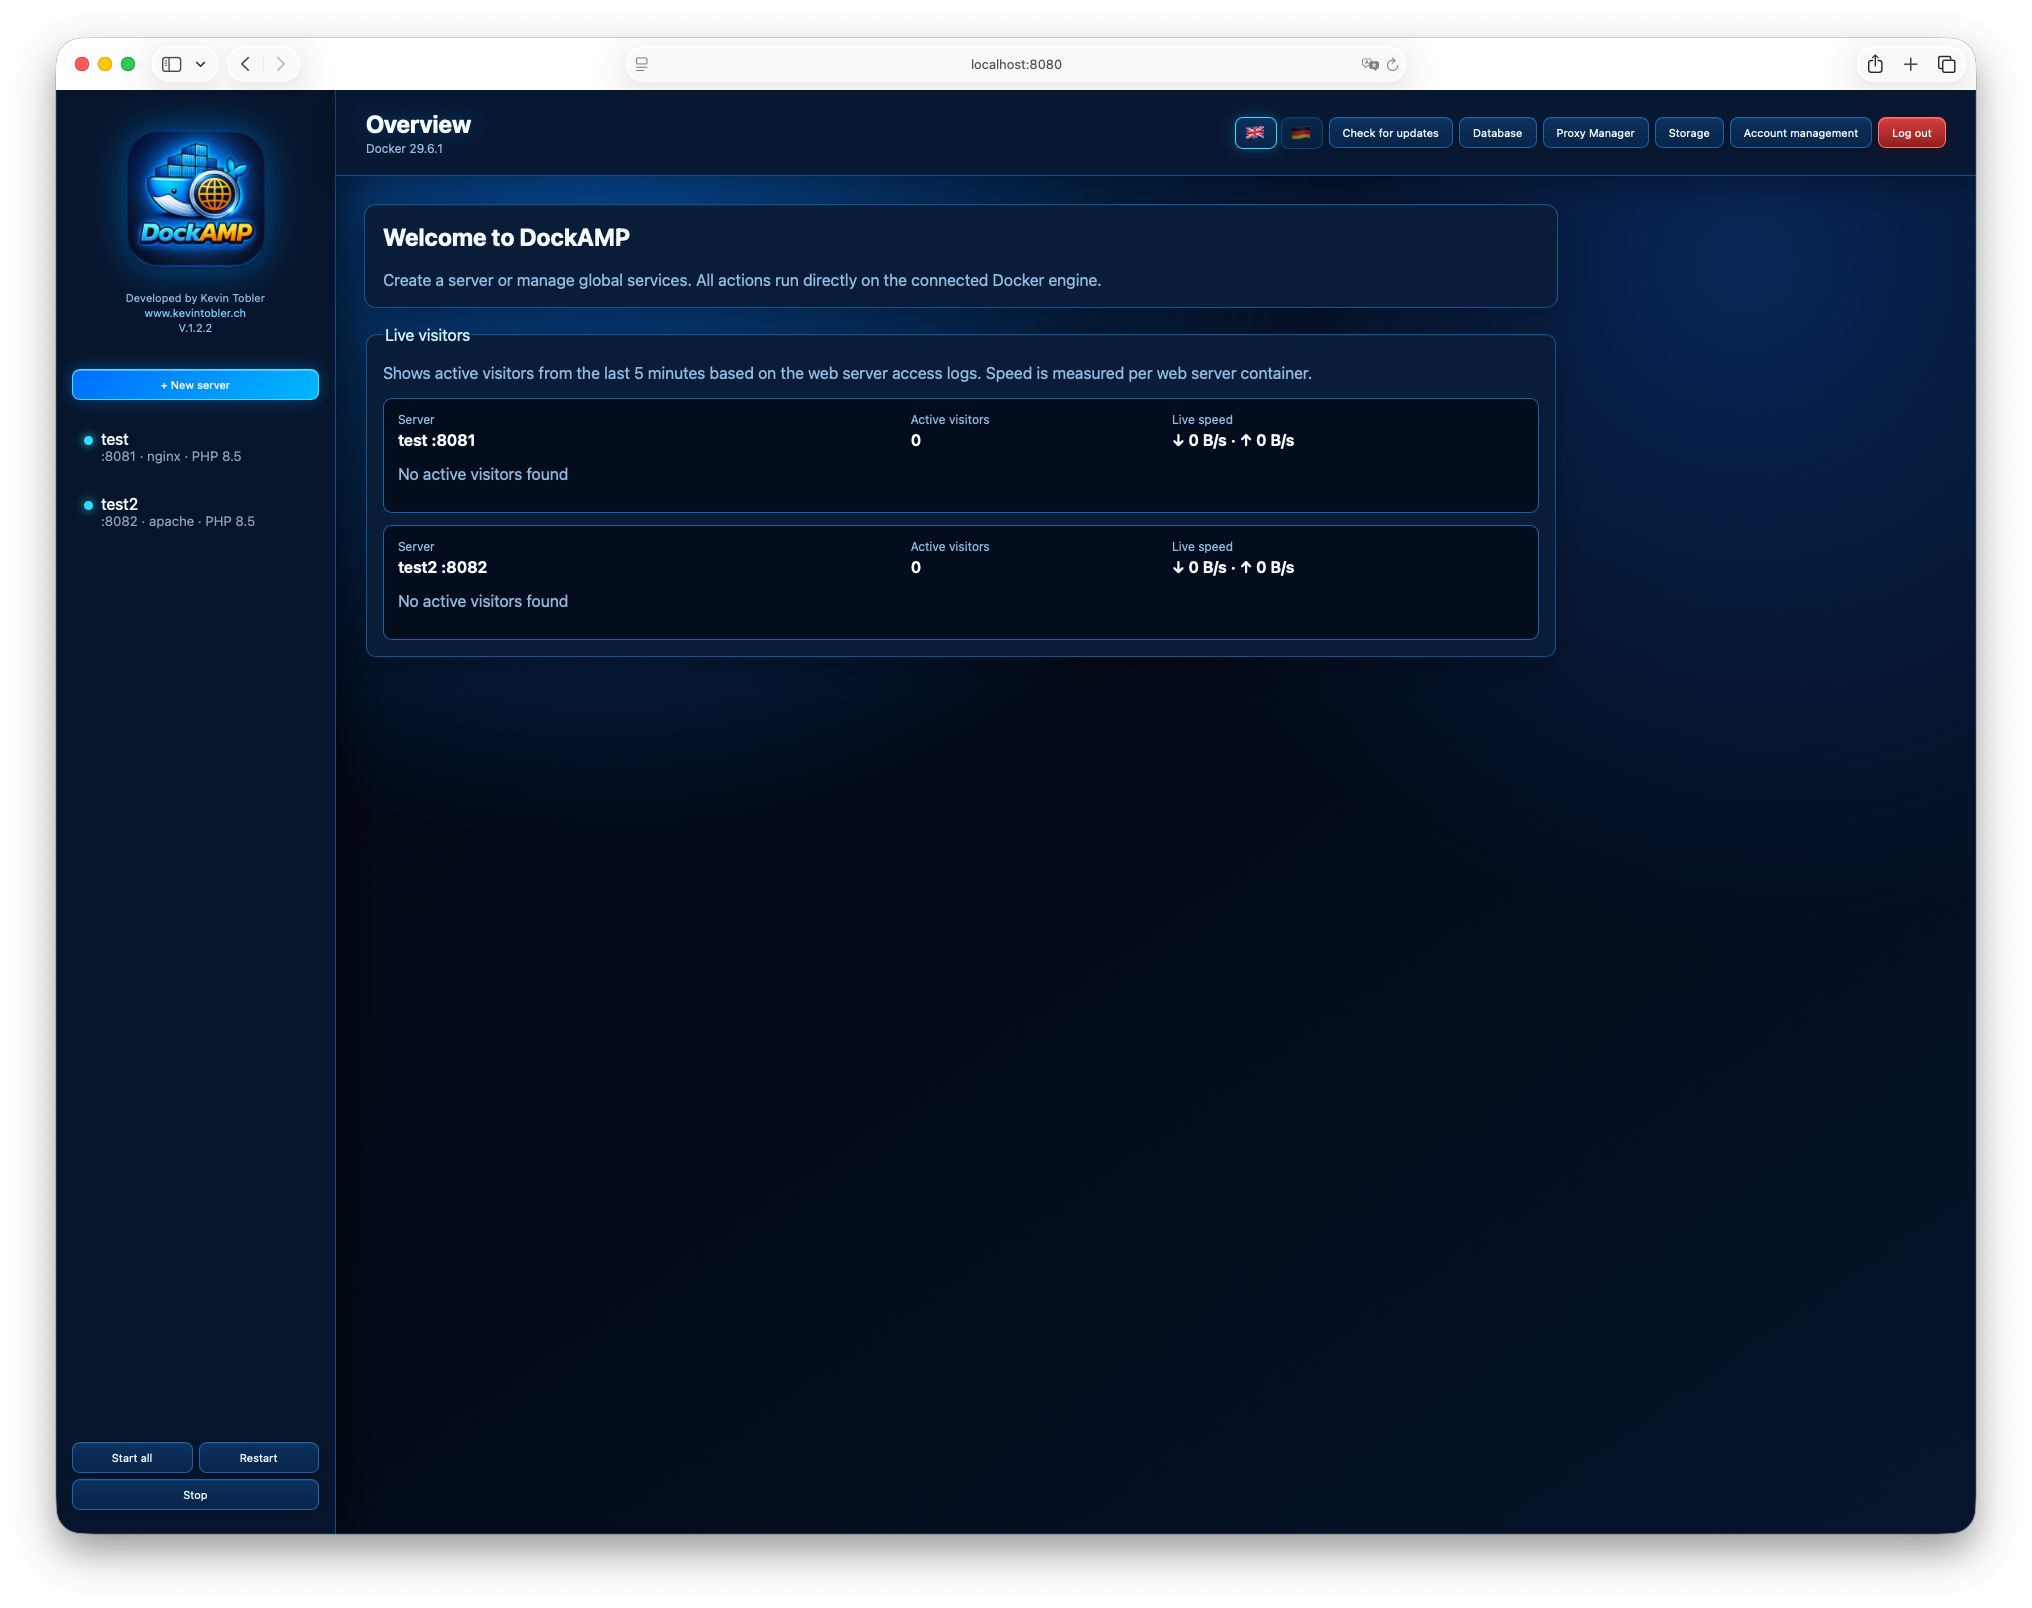Click the Stop button
Screen dimensions: 2032x1608
tap(195, 1495)
